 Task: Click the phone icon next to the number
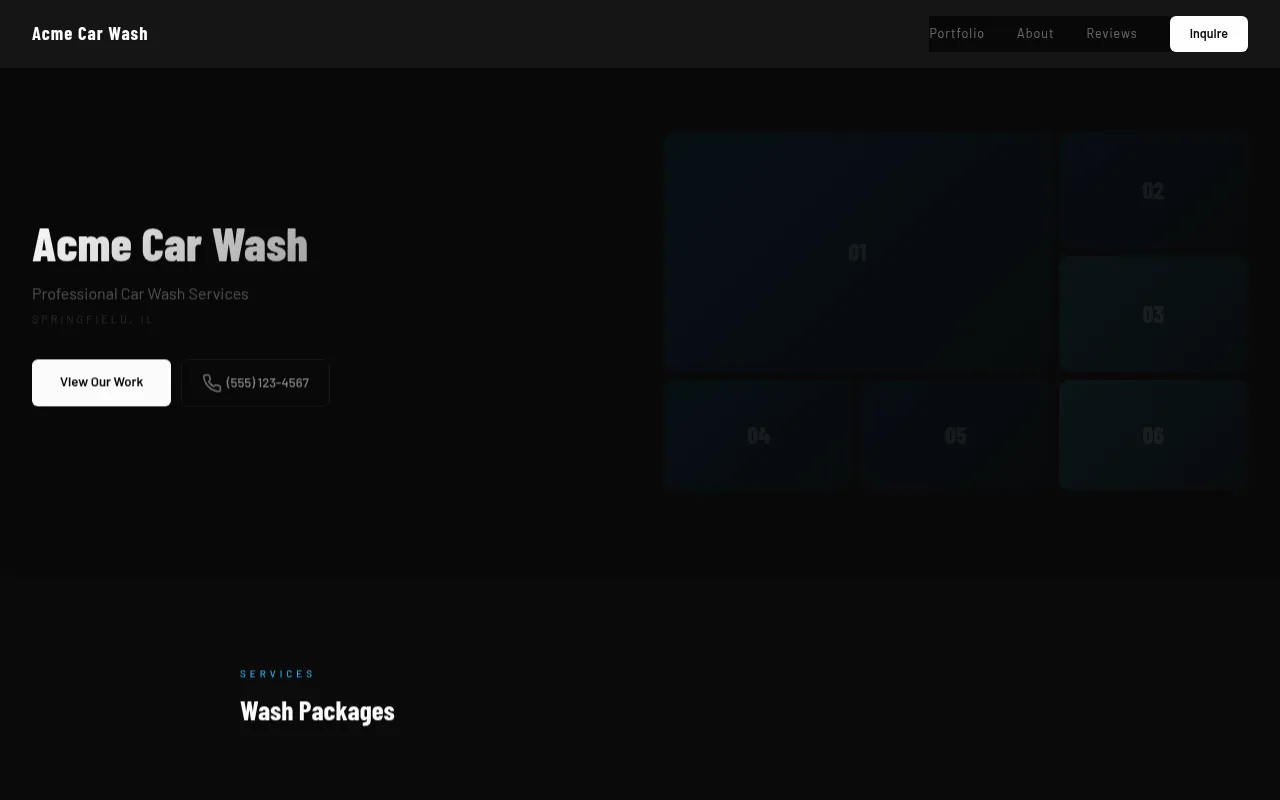coord(212,382)
